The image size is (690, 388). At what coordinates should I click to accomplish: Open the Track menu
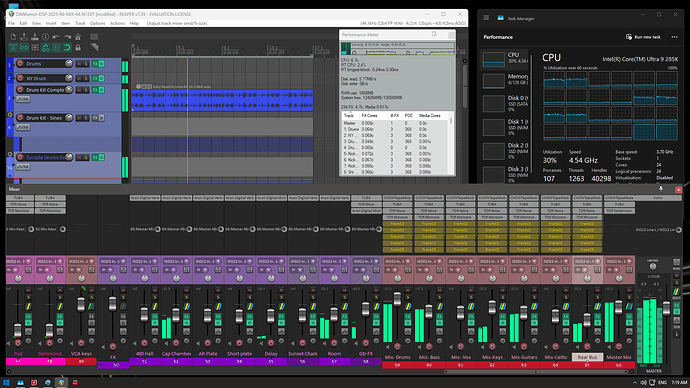click(x=80, y=23)
